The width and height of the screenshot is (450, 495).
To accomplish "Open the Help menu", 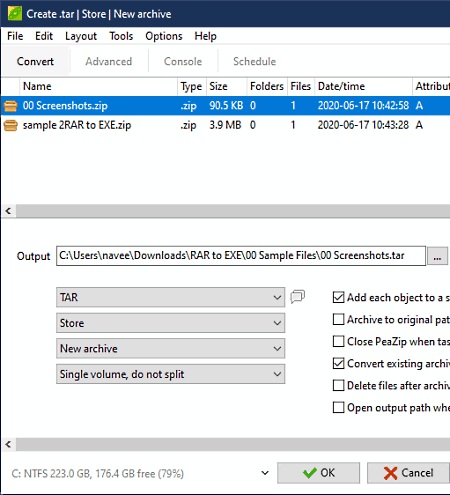I will click(x=205, y=36).
